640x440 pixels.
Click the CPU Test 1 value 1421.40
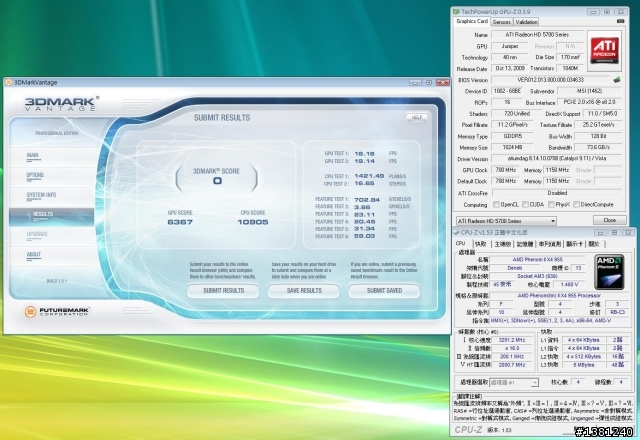click(369, 176)
